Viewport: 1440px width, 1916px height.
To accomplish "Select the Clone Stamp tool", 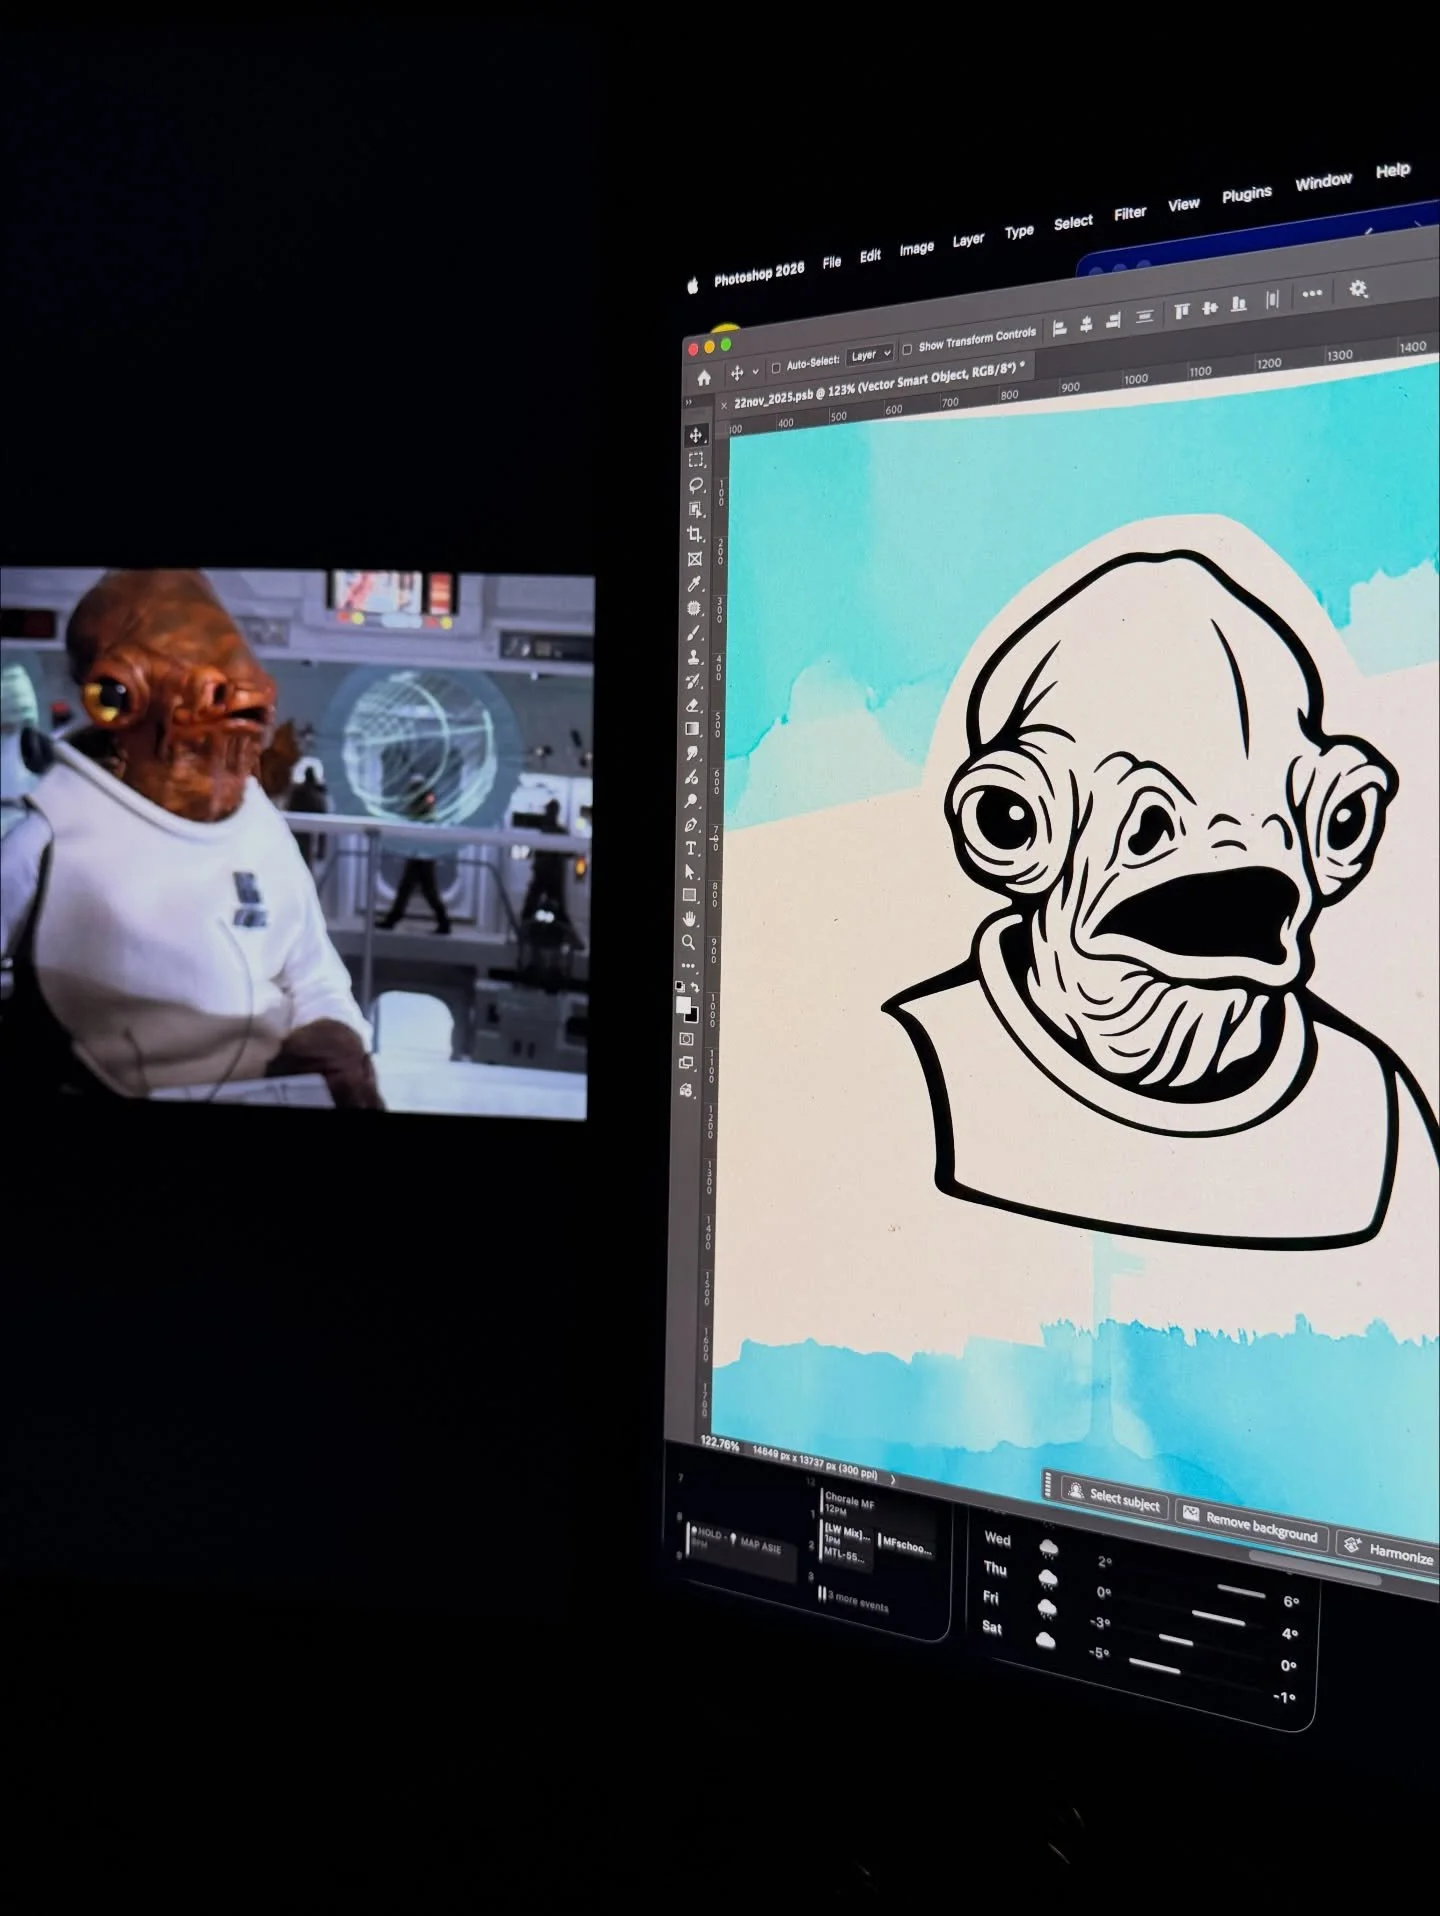I will point(694,657).
